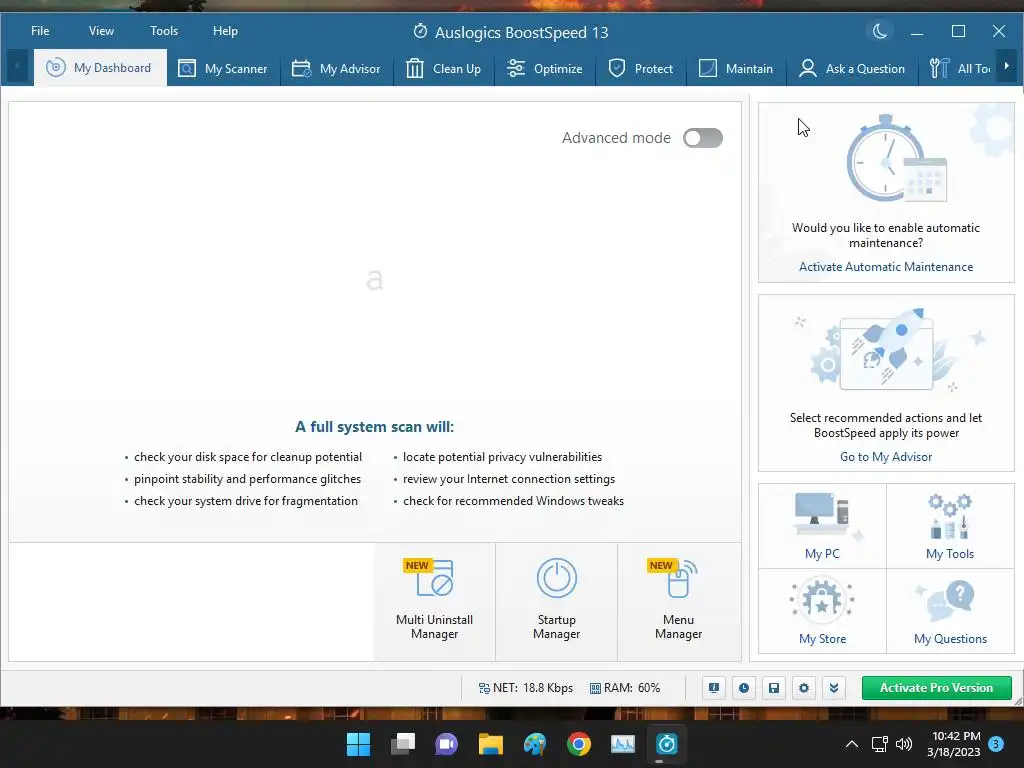This screenshot has width=1024, height=768.
Task: Click the clock scheduler icon in status bar
Action: tap(744, 688)
